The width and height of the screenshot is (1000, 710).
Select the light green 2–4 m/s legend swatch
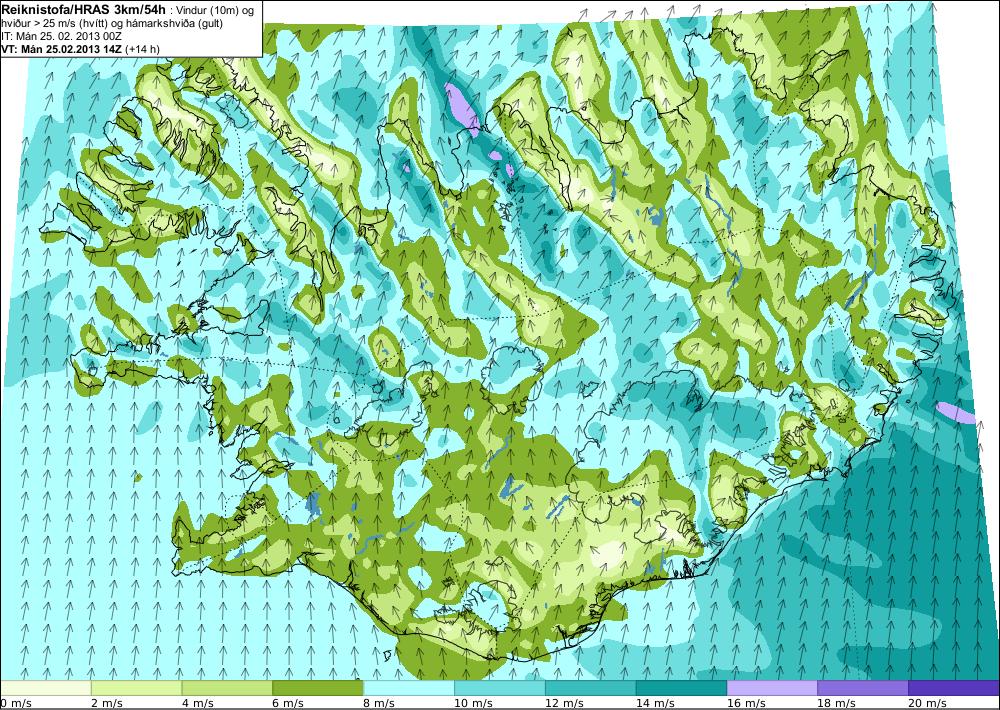136,688
